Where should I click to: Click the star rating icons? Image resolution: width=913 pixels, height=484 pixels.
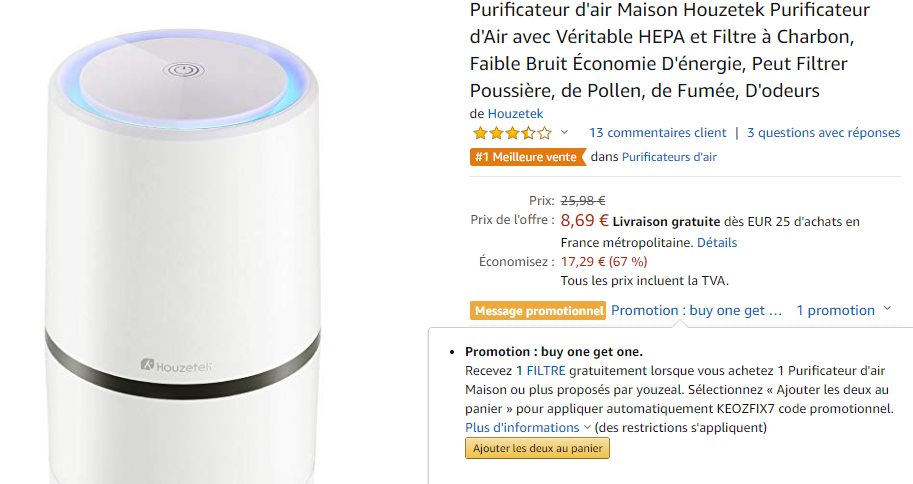click(511, 133)
